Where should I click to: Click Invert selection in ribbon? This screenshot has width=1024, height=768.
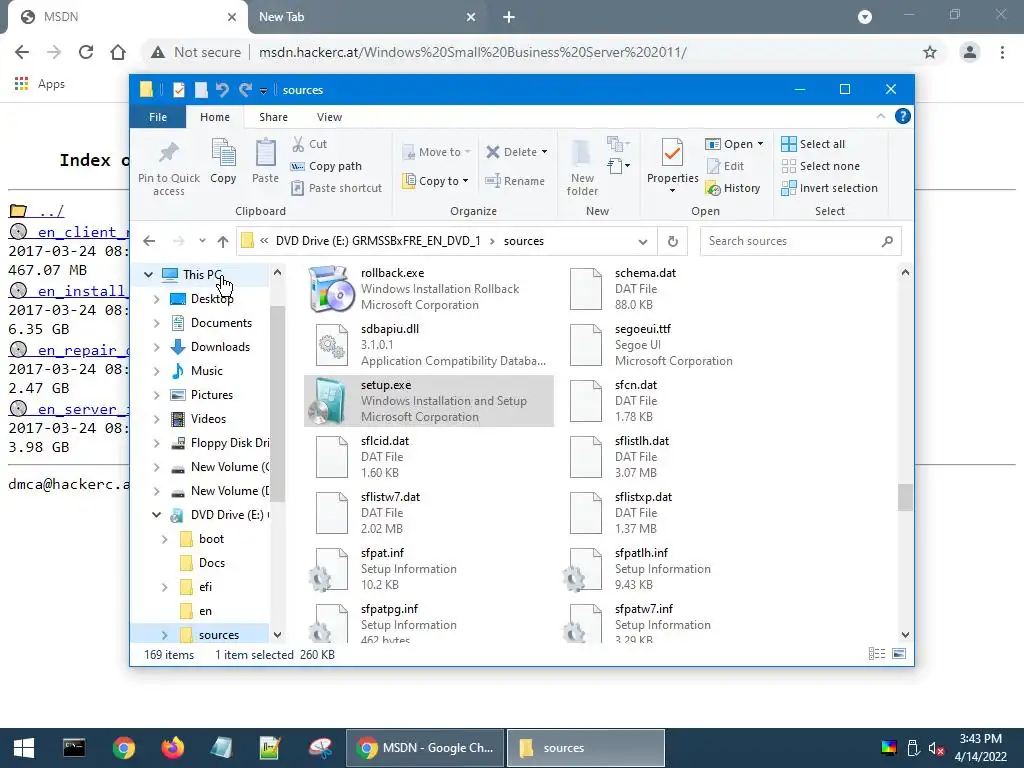(x=829, y=188)
